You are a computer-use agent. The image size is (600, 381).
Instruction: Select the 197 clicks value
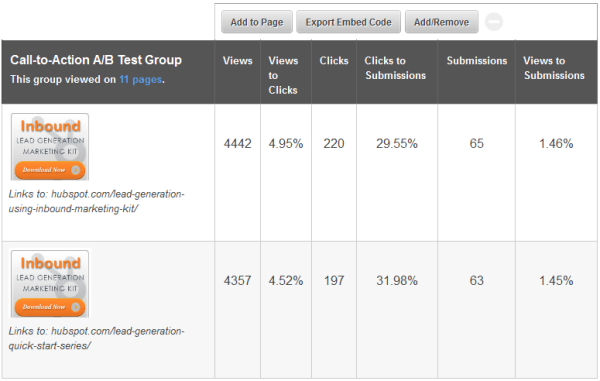(x=334, y=280)
